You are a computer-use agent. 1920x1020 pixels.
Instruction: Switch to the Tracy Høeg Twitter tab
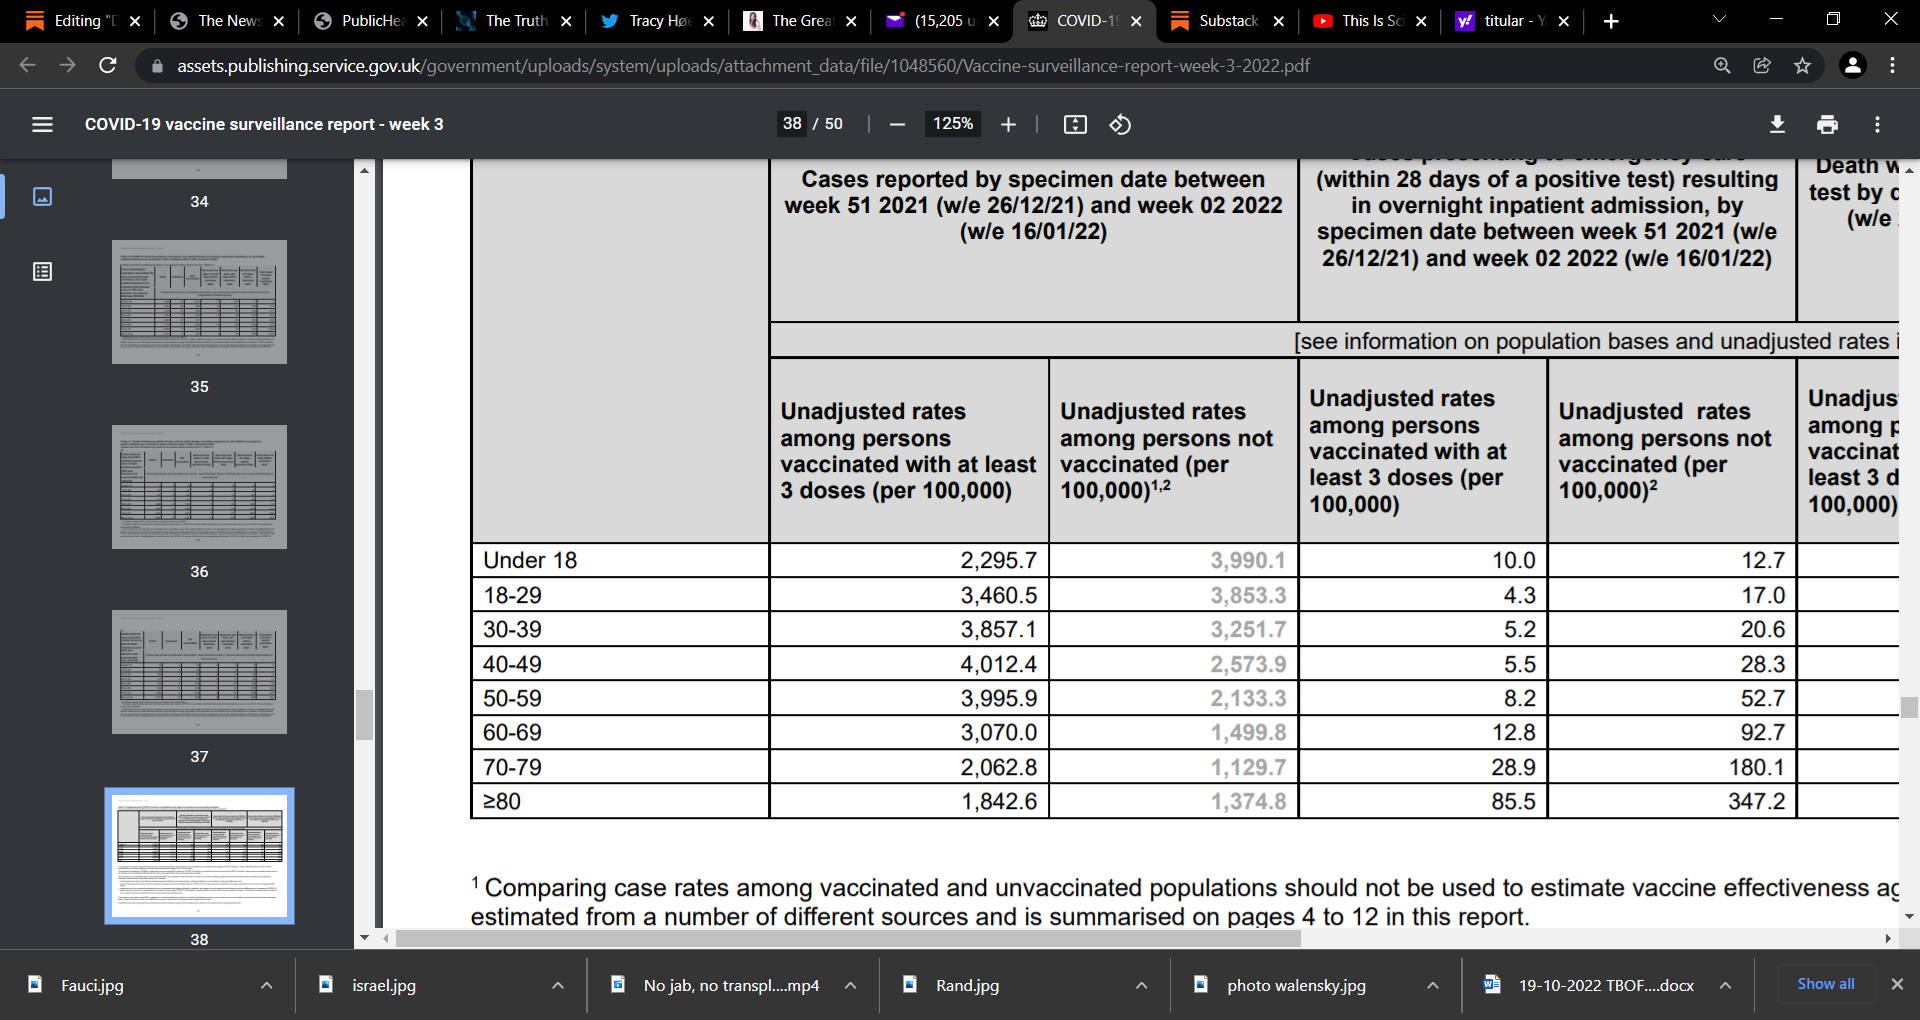(658, 21)
